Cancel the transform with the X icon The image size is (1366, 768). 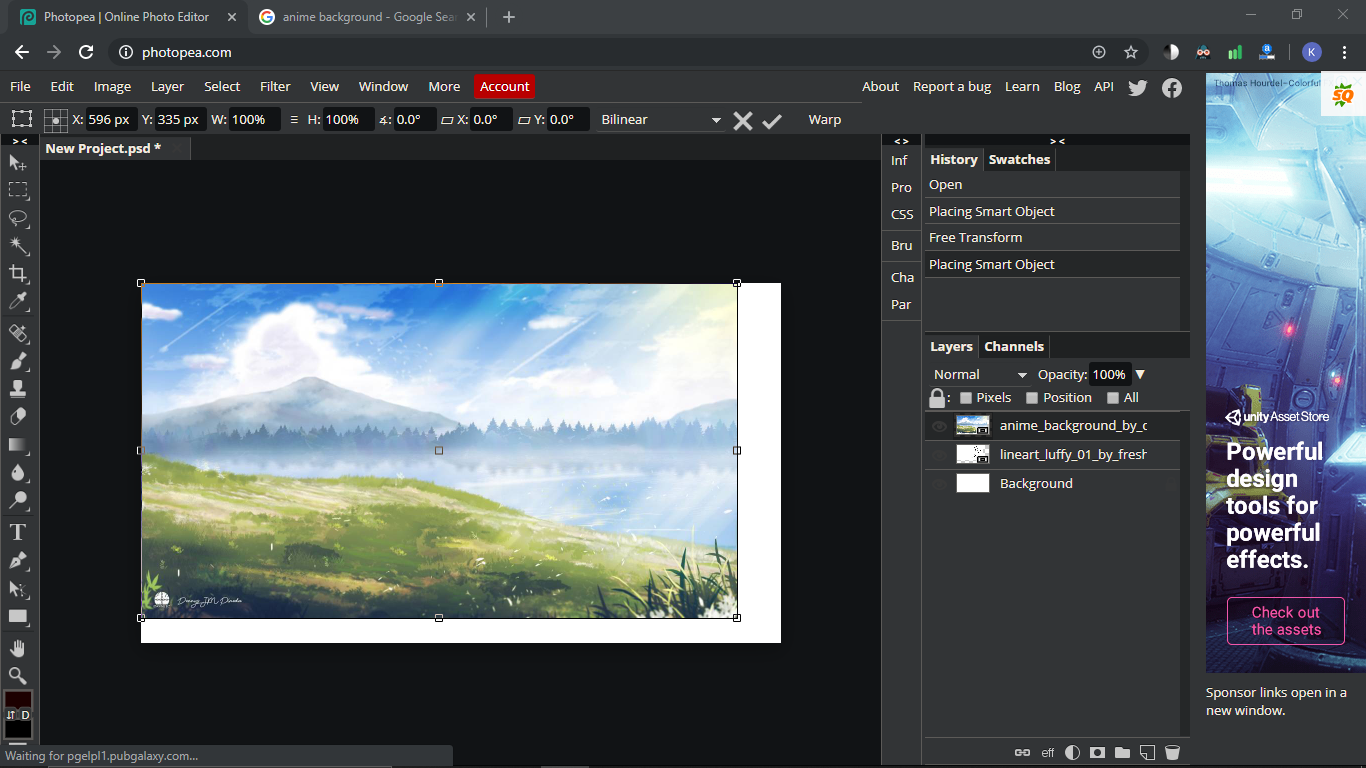(x=742, y=120)
